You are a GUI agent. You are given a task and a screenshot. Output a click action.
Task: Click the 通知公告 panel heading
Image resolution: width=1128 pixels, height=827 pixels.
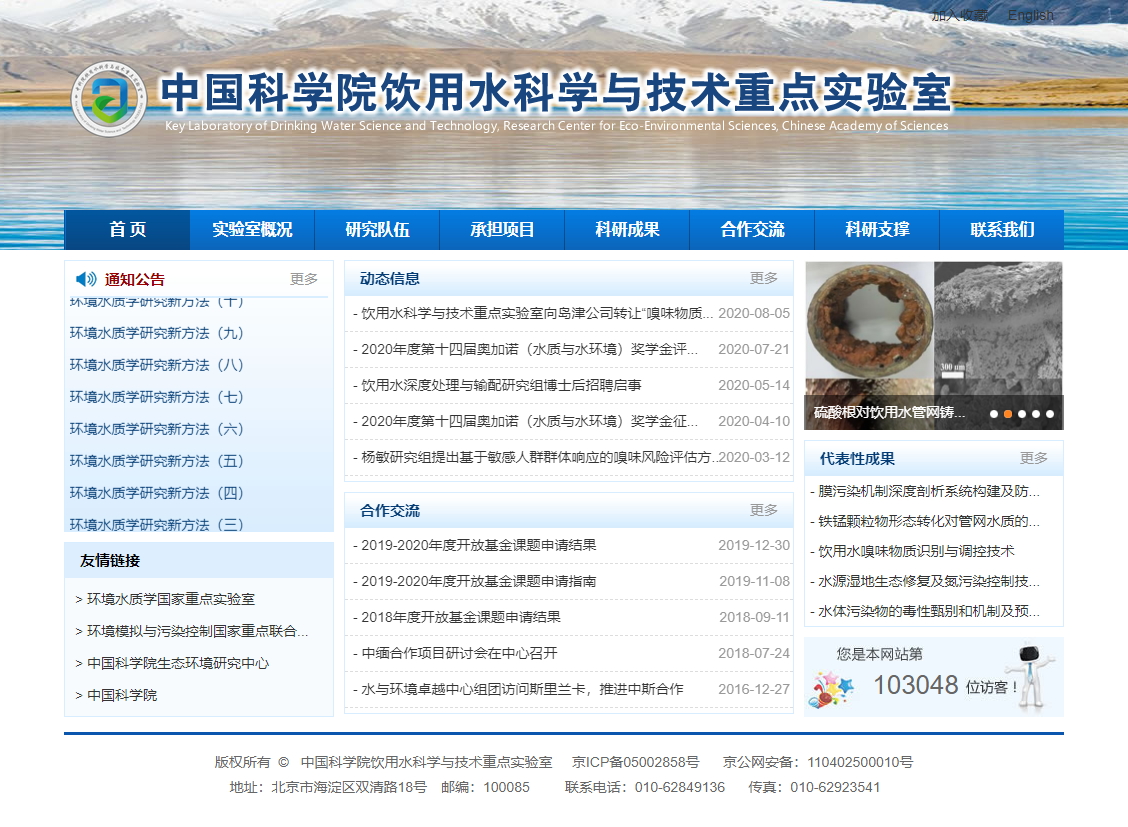pos(135,280)
